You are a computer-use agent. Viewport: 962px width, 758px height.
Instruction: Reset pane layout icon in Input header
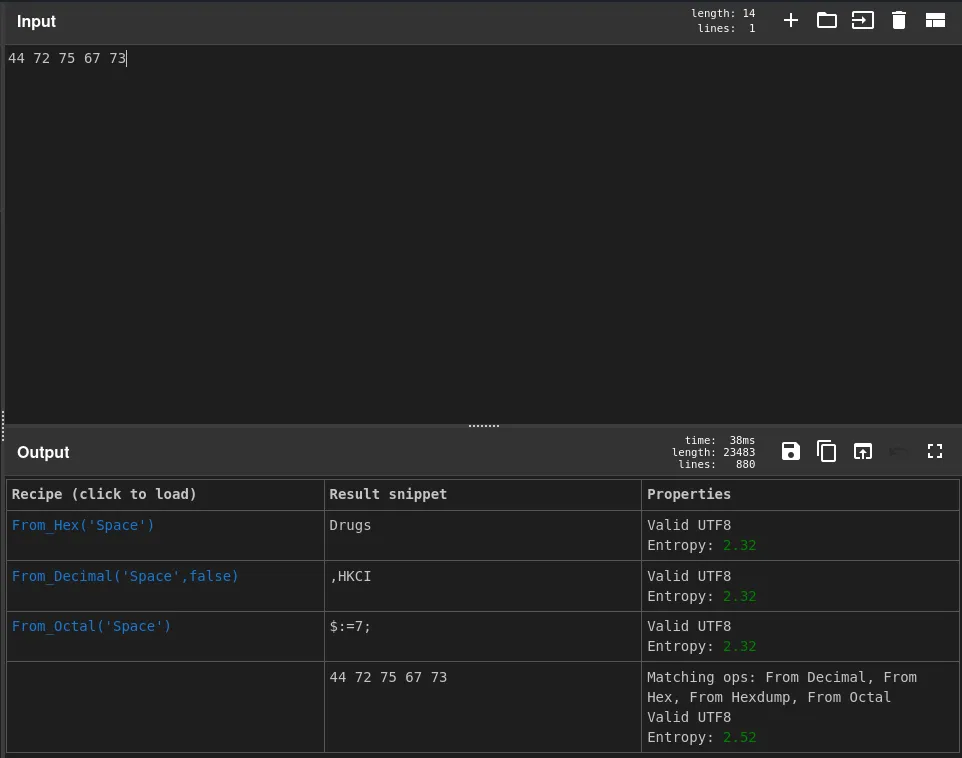[x=935, y=21]
